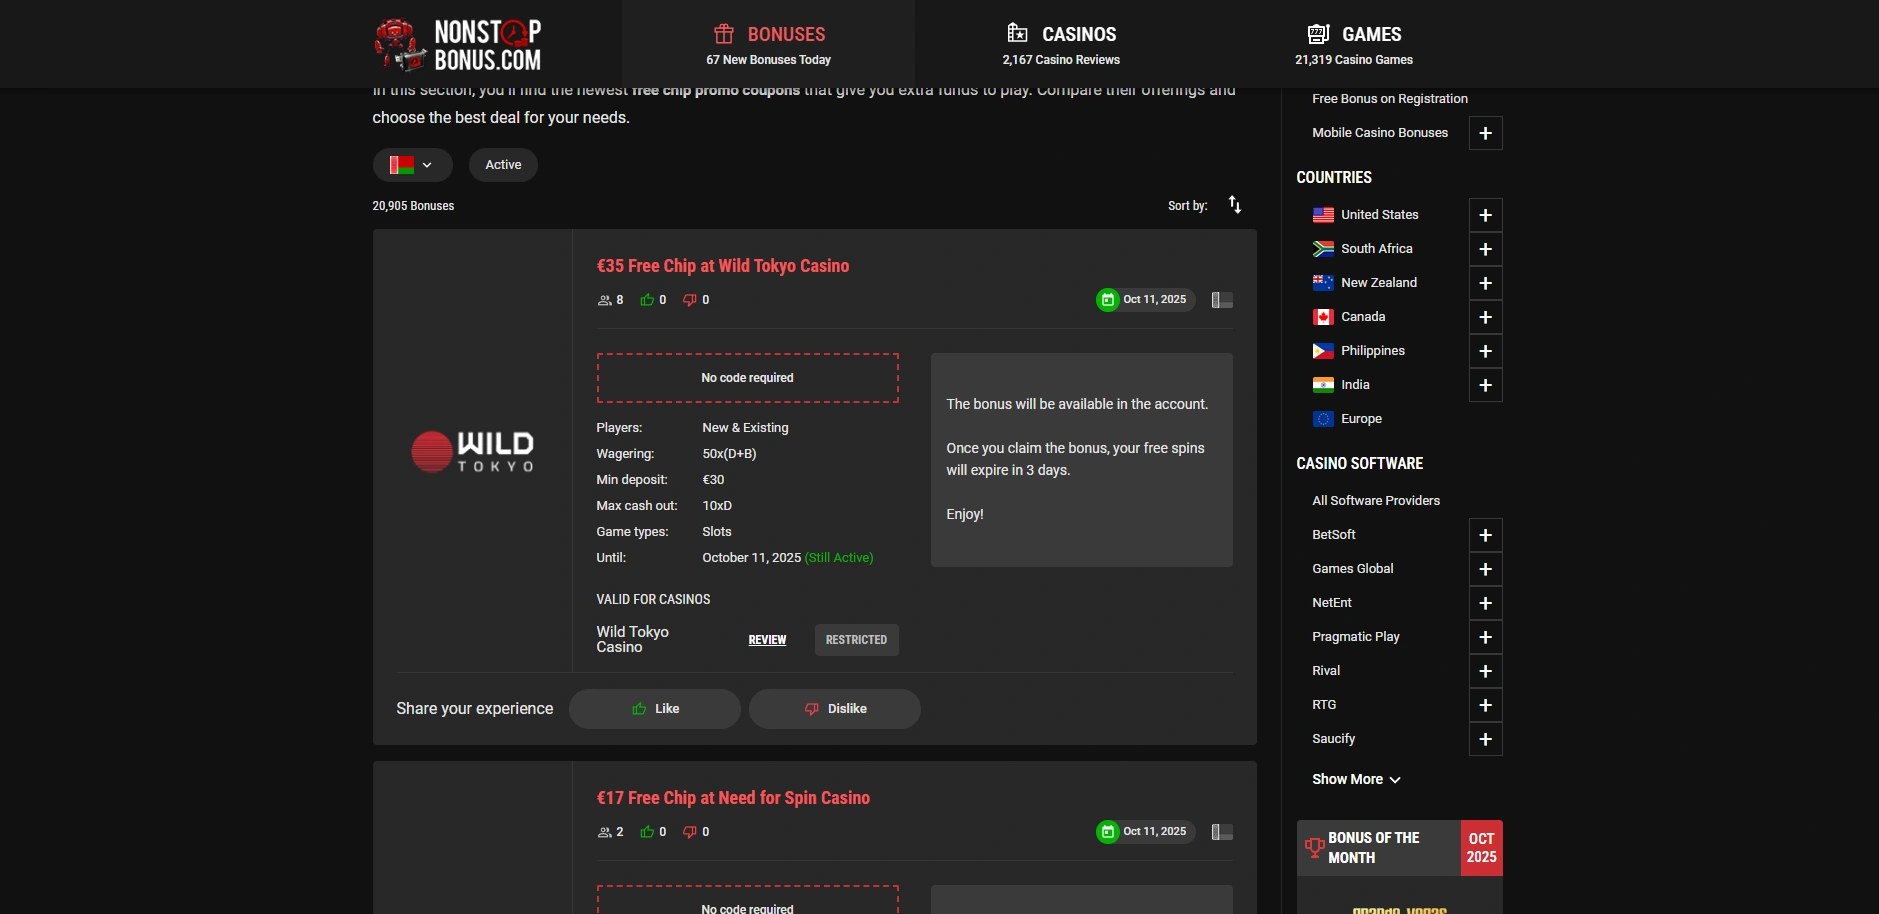This screenshot has height=914, width=1879.
Task: Open €35 Free Chip at Wild Tokyo Casino
Action: coord(723,266)
